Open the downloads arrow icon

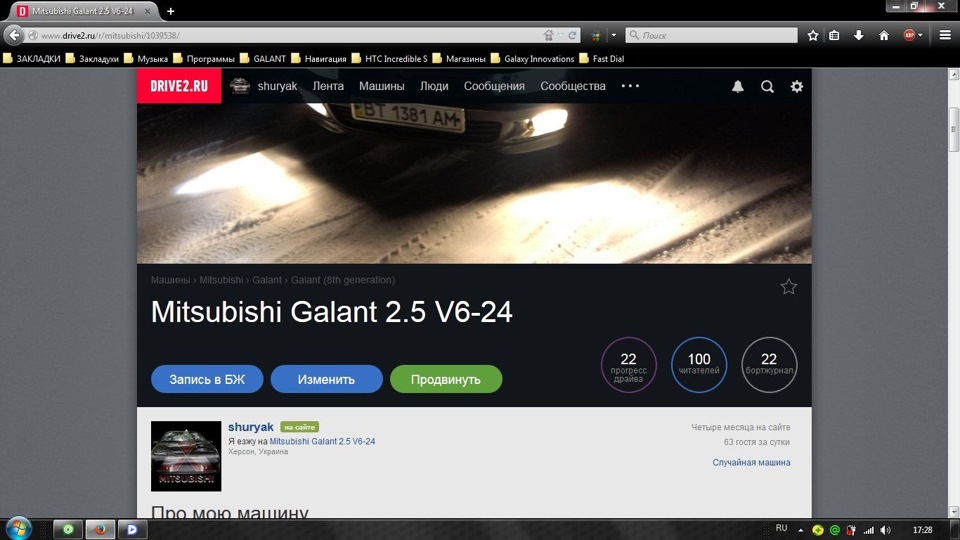click(x=859, y=36)
